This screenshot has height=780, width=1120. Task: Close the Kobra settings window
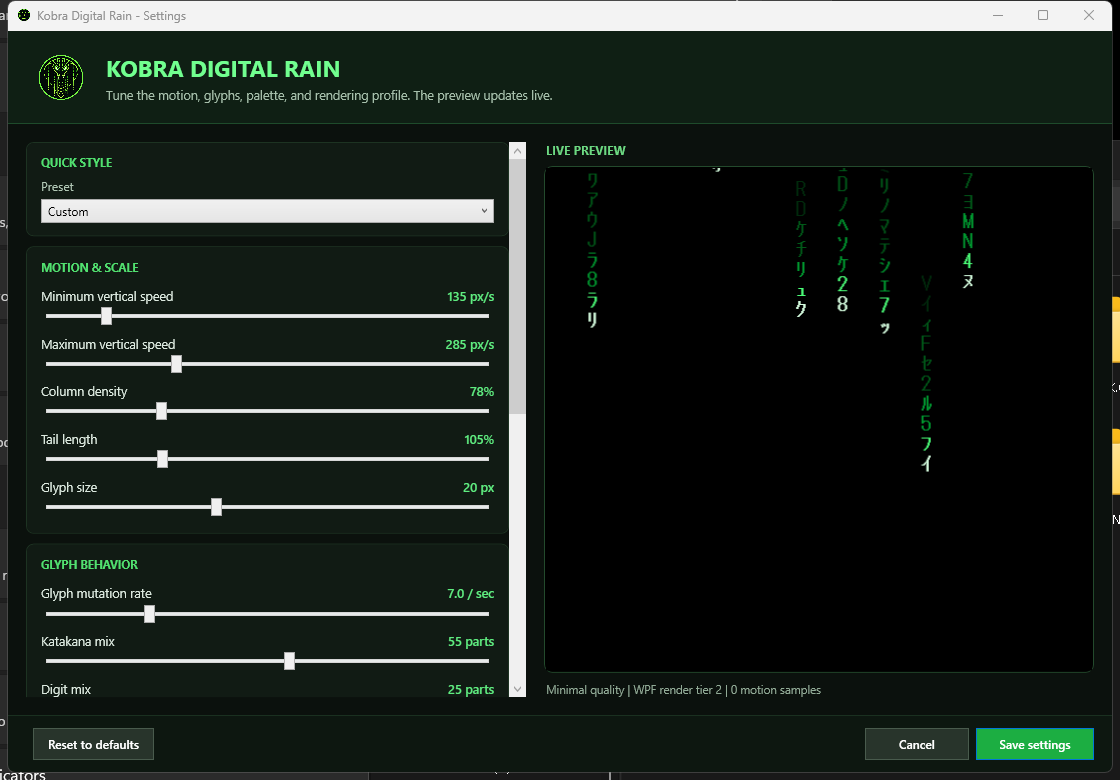1089,15
